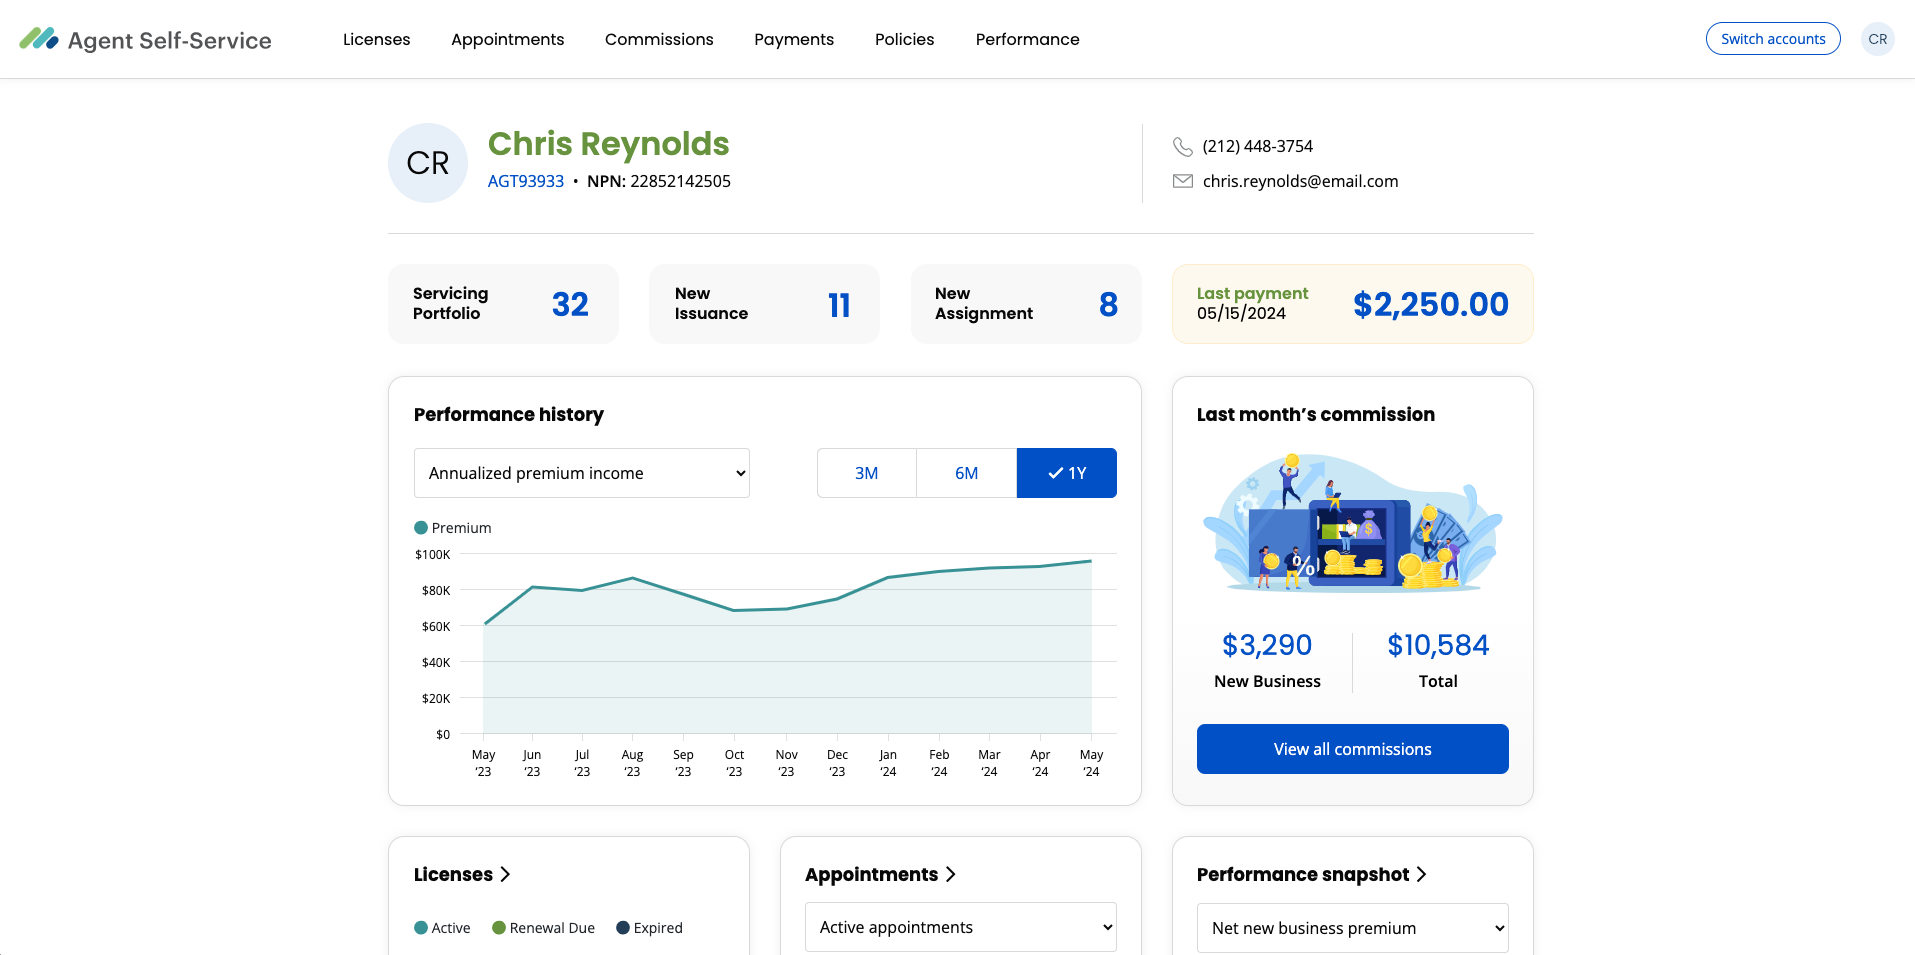Select the 3M time range option
Viewport: 1915px width, 955px height.
click(866, 473)
